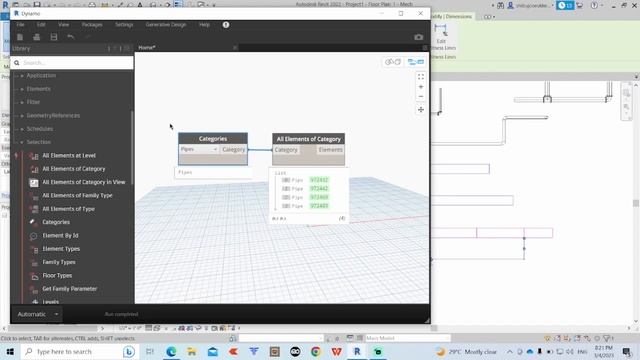Expand the GeometryReferences library category
Viewport: 640px width, 360px height.
(x=53, y=116)
